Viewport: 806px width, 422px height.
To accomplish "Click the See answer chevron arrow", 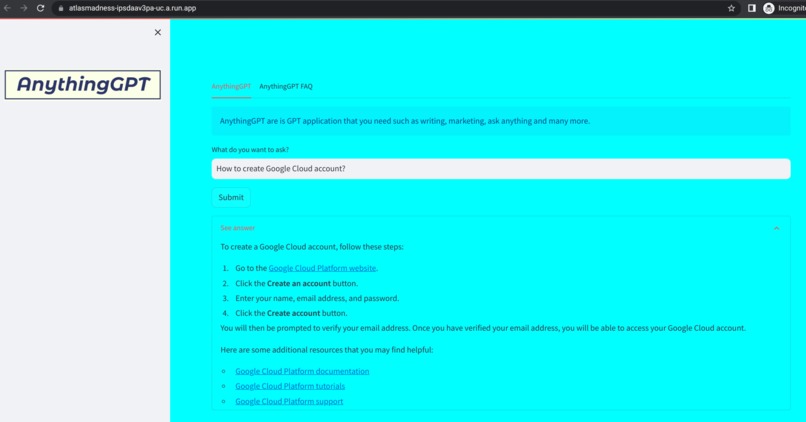I will (777, 228).
